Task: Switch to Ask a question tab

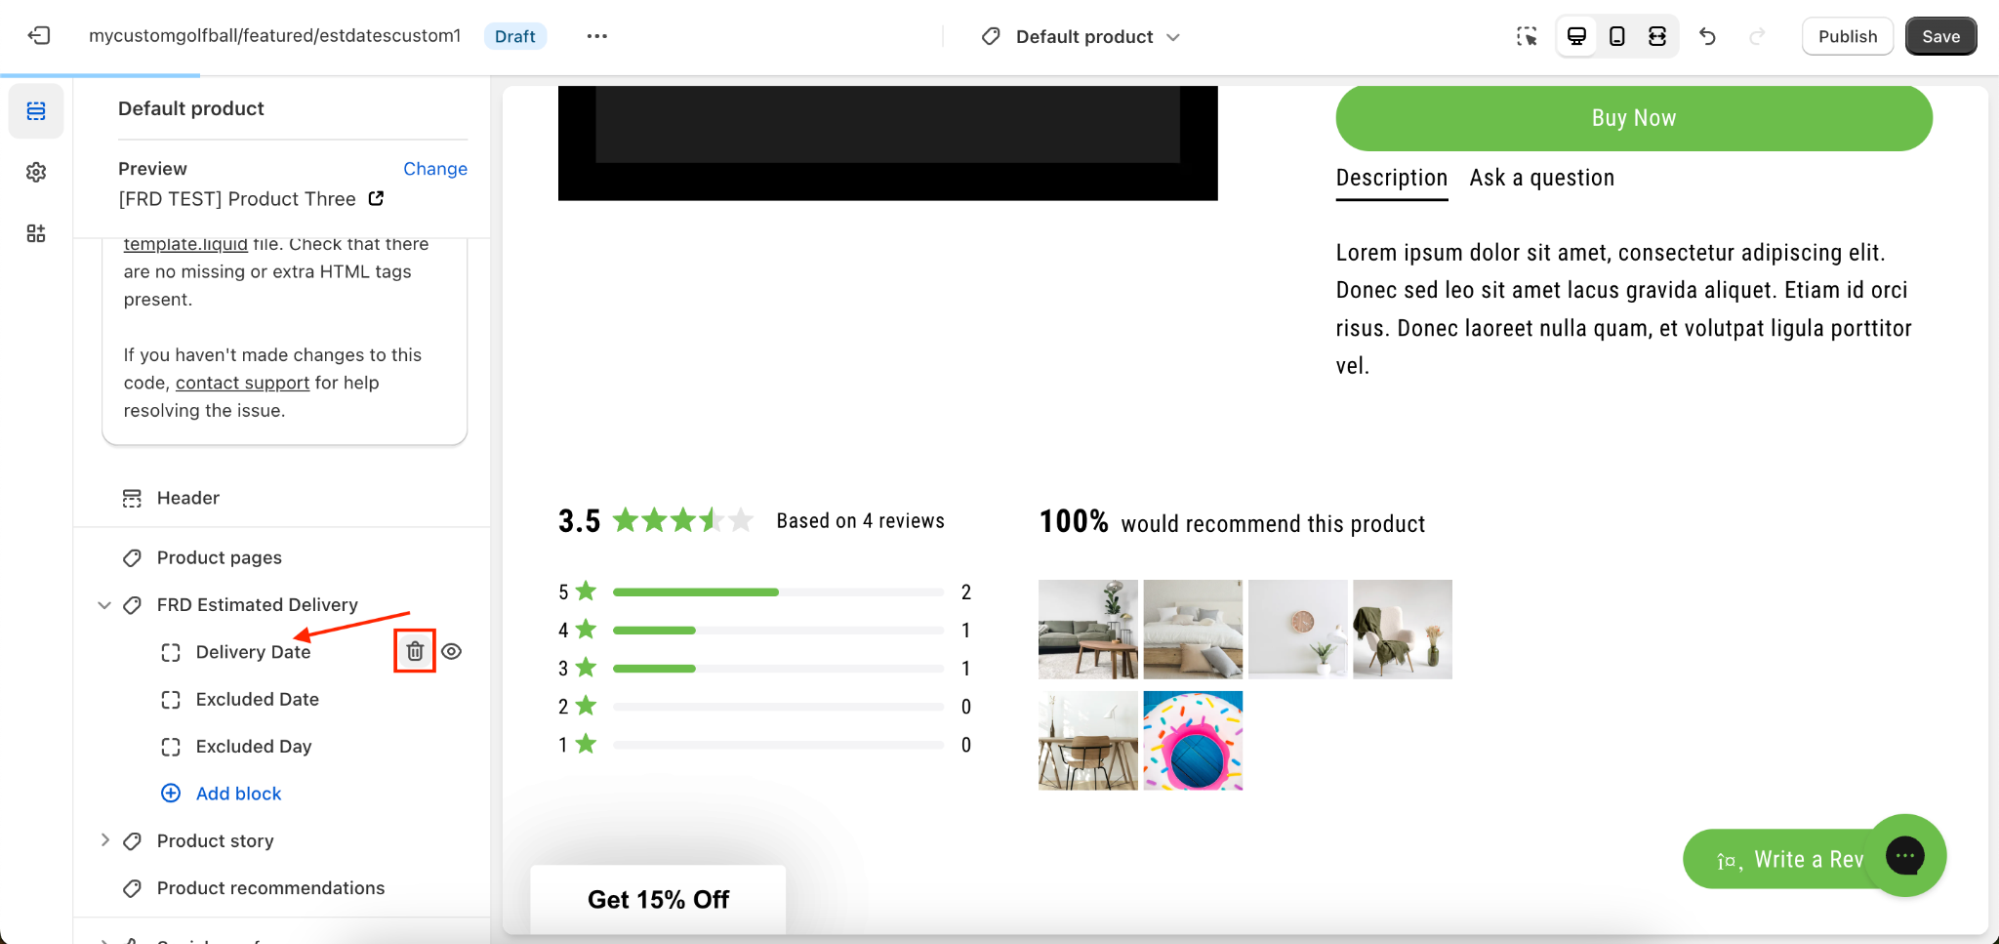Action: [1541, 178]
